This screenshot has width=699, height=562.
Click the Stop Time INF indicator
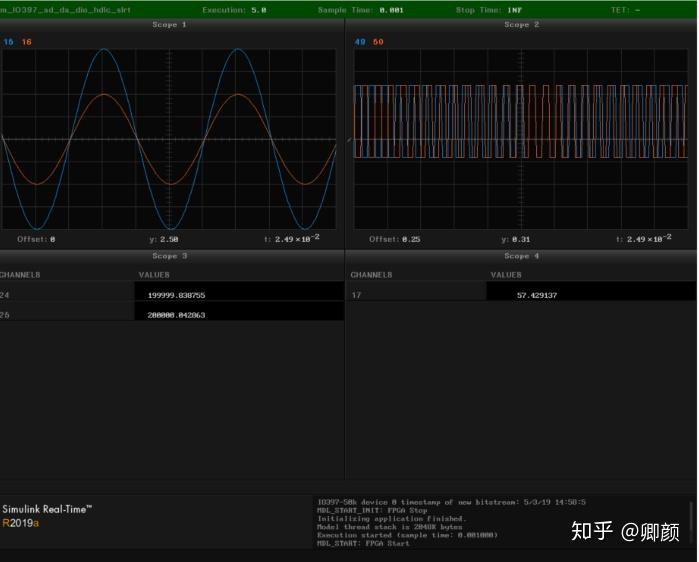click(x=489, y=9)
